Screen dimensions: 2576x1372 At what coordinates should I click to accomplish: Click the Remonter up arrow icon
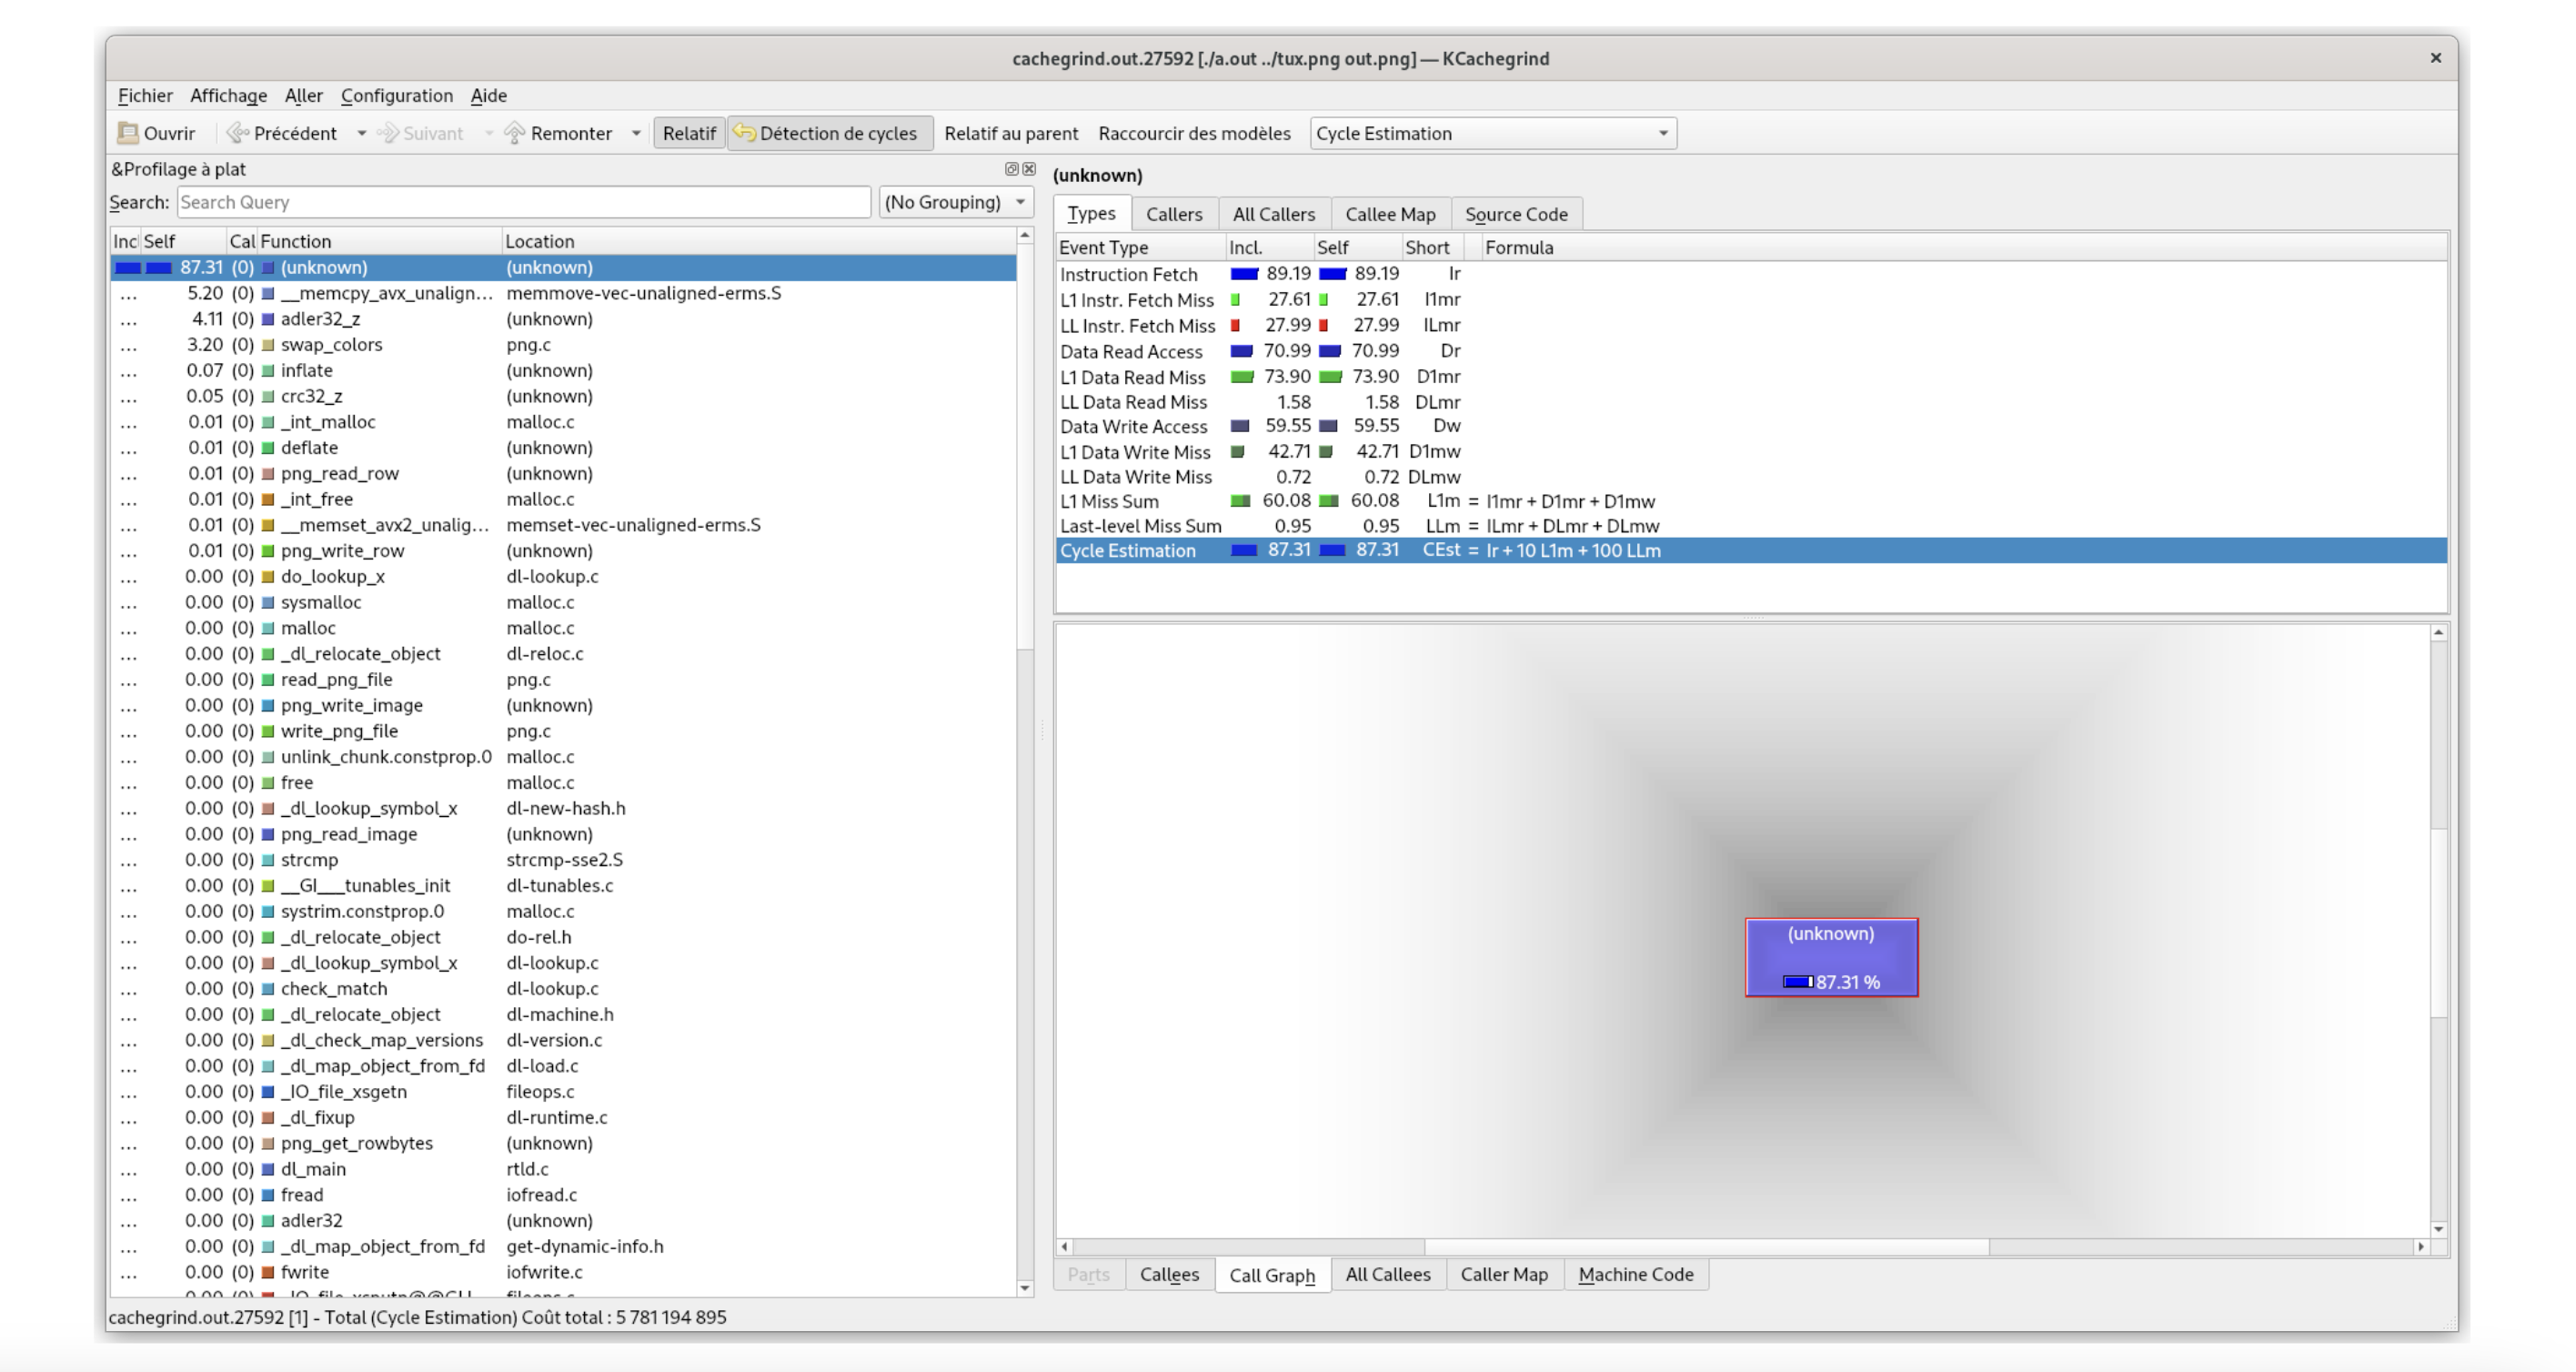point(515,133)
